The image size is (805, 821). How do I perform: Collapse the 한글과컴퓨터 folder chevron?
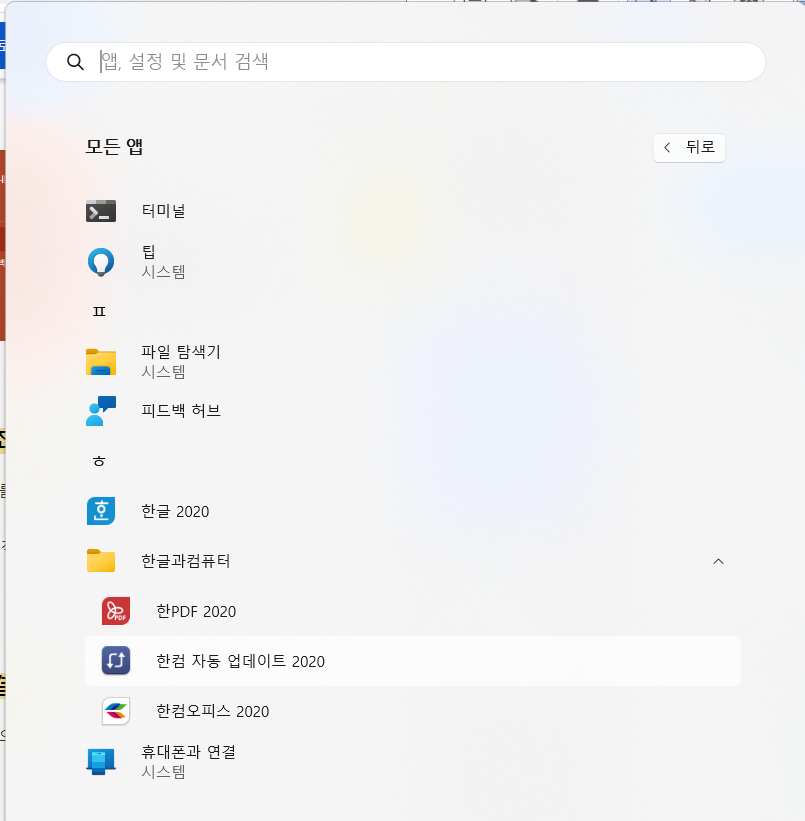pos(718,561)
